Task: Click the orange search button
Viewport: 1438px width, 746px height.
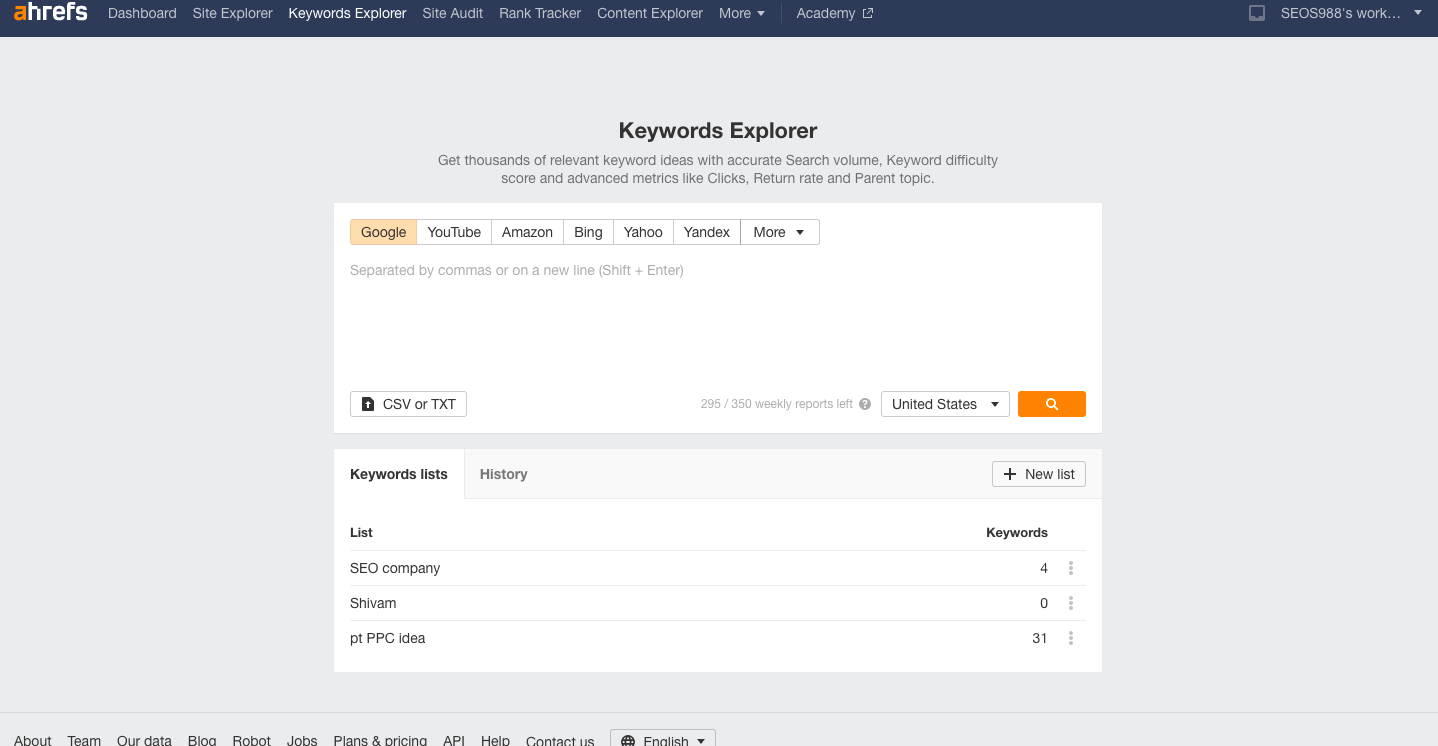Action: 1052,404
